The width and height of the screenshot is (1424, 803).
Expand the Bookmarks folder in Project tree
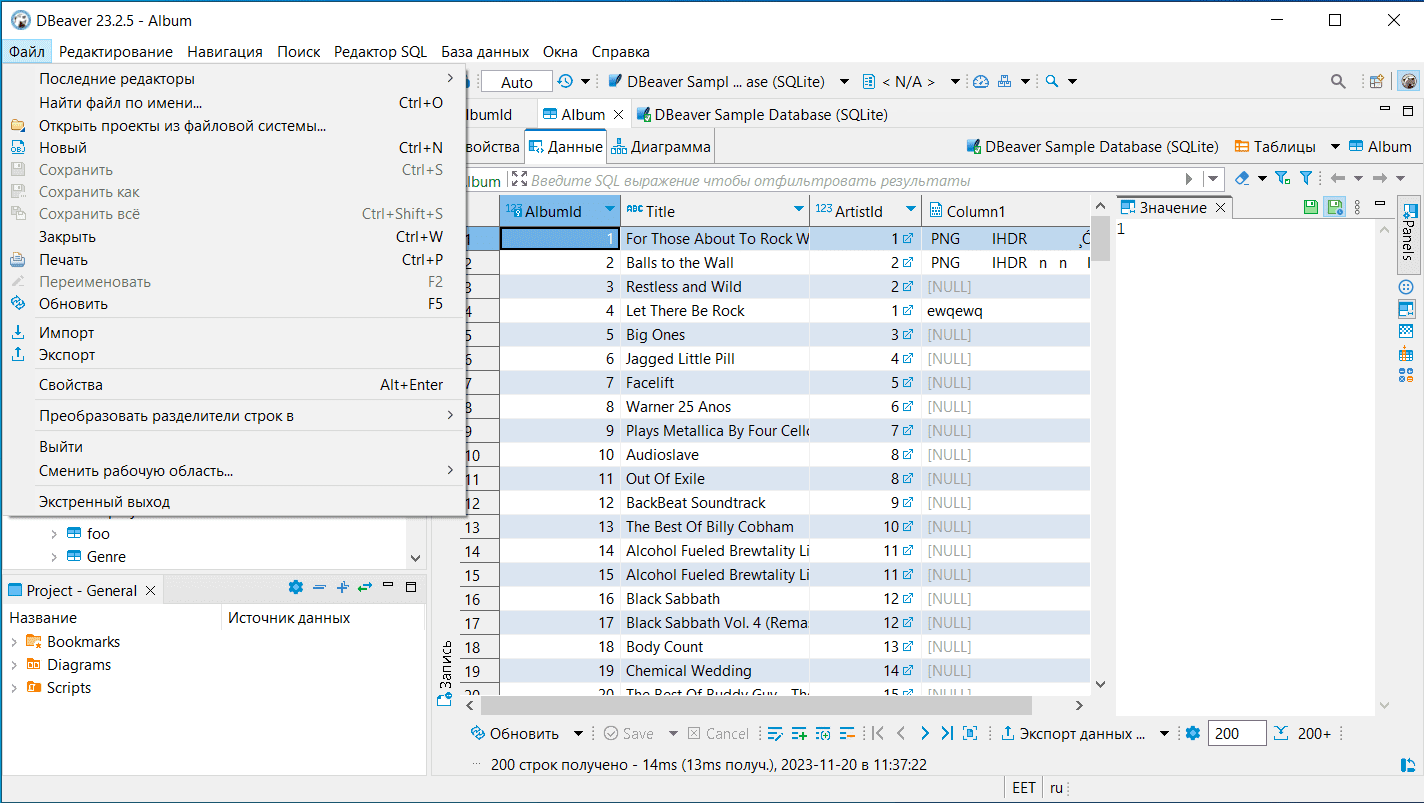click(14, 642)
